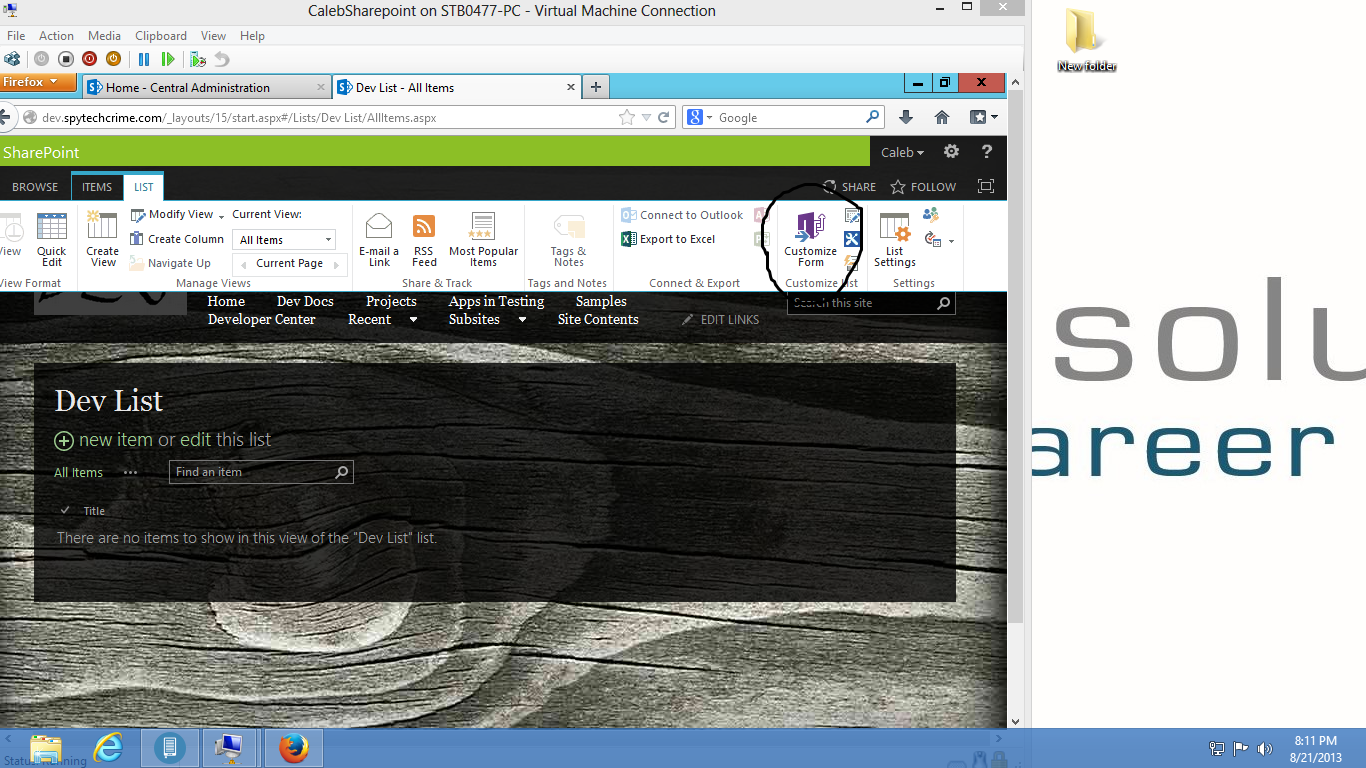The width and height of the screenshot is (1366, 768).
Task: Open Quick Edit in the ribbon
Action: click(x=52, y=240)
